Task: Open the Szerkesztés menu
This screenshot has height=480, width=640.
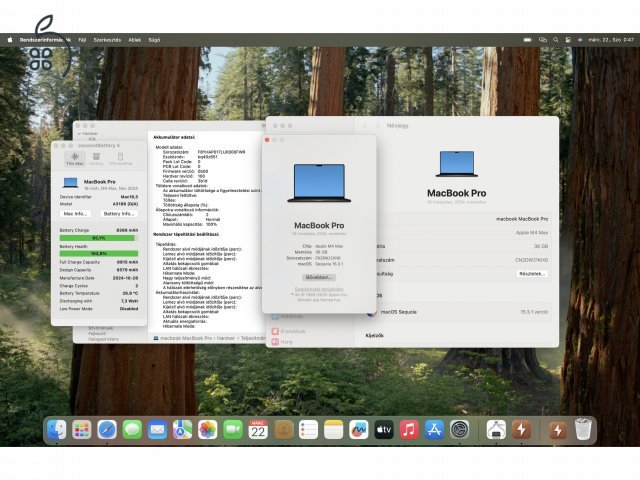Action: [107, 40]
